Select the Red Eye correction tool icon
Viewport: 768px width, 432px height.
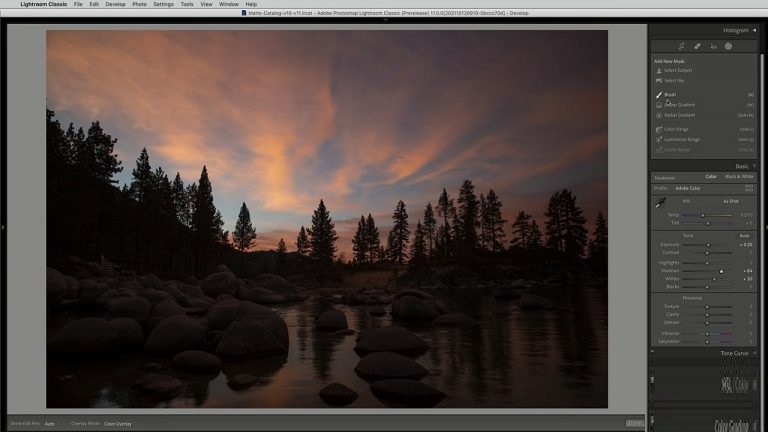click(713, 47)
